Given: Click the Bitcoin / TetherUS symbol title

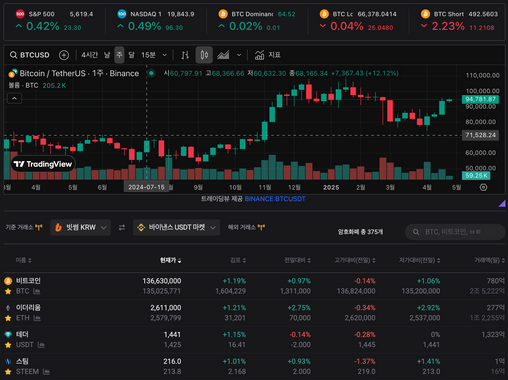Looking at the screenshot, I should [x=79, y=73].
